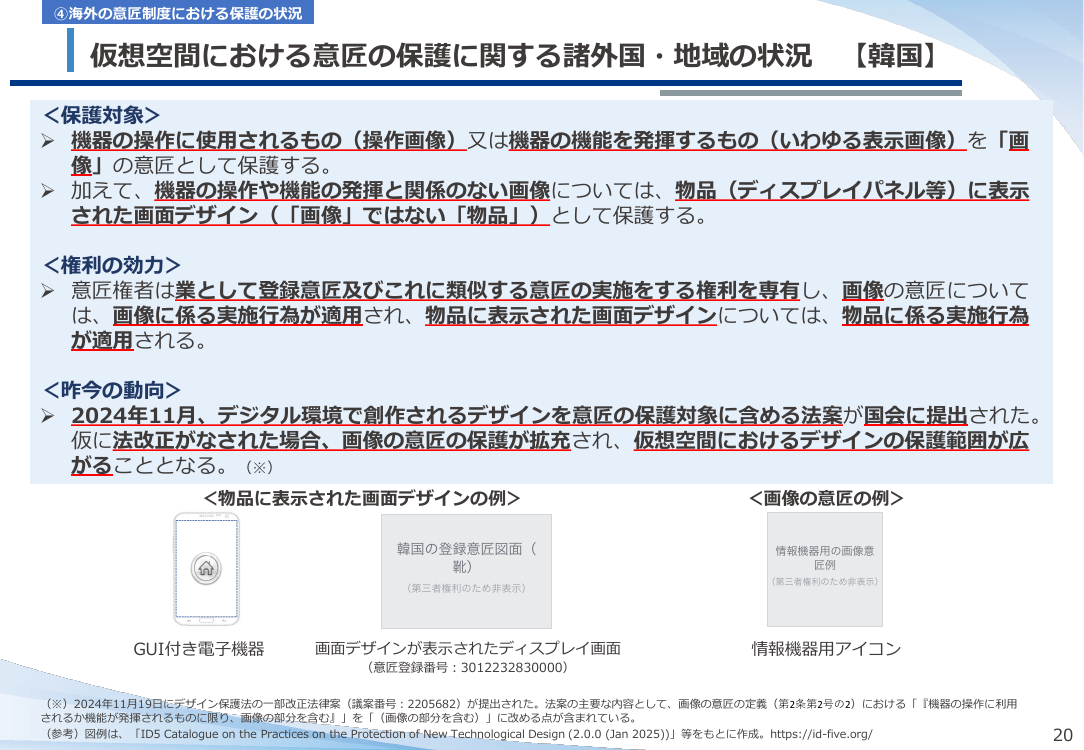Open the https://id-five.org/ link

tap(821, 733)
